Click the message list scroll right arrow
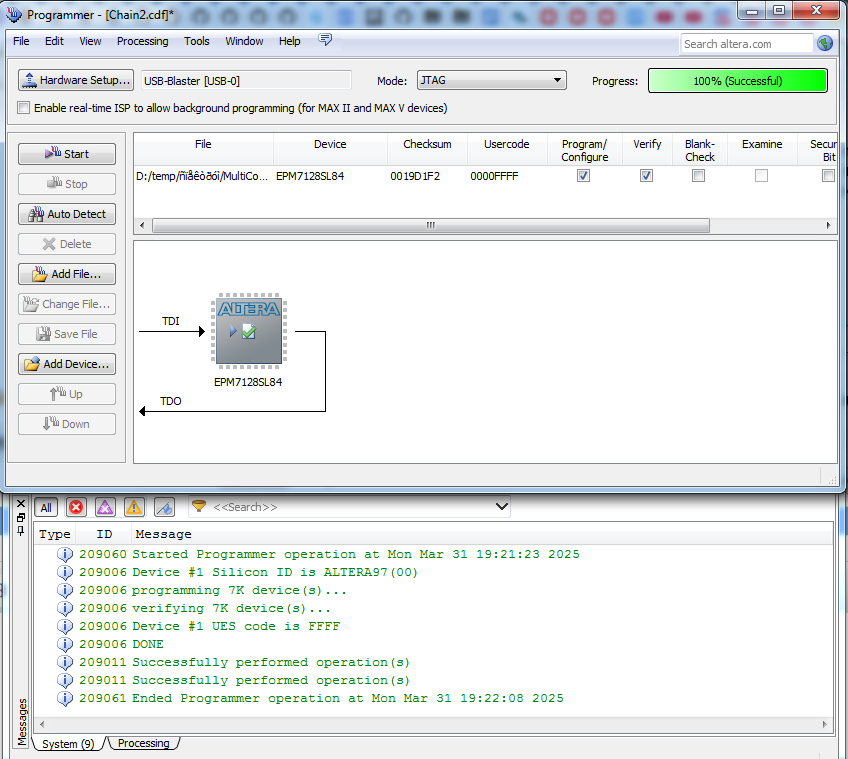Image resolution: width=848 pixels, height=759 pixels. pyautogui.click(x=824, y=724)
